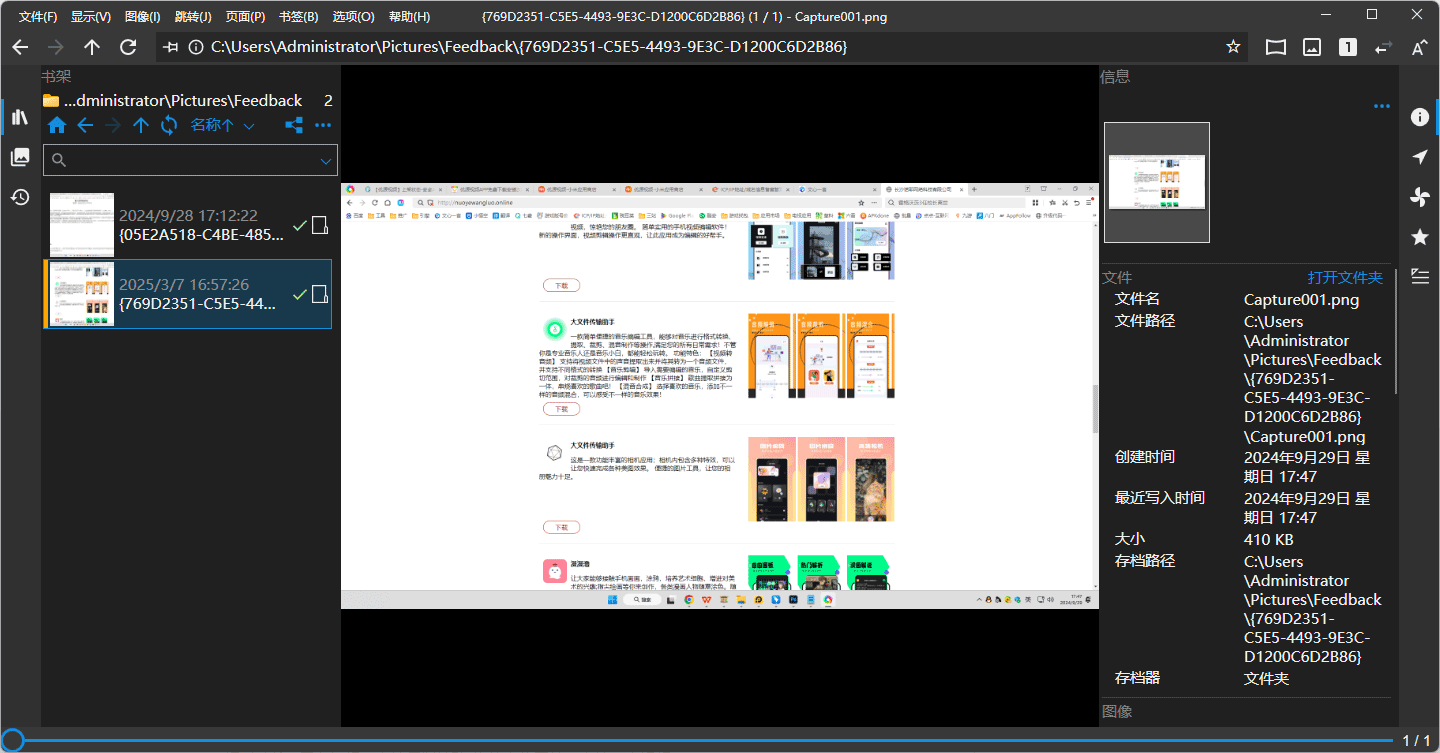Click the 1 / 1 page counter
The width and height of the screenshot is (1440, 753).
(1416, 741)
